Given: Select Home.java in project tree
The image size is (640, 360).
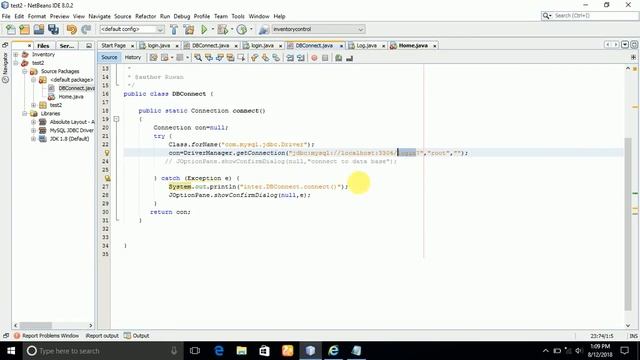Looking at the screenshot, I should tap(71, 97).
